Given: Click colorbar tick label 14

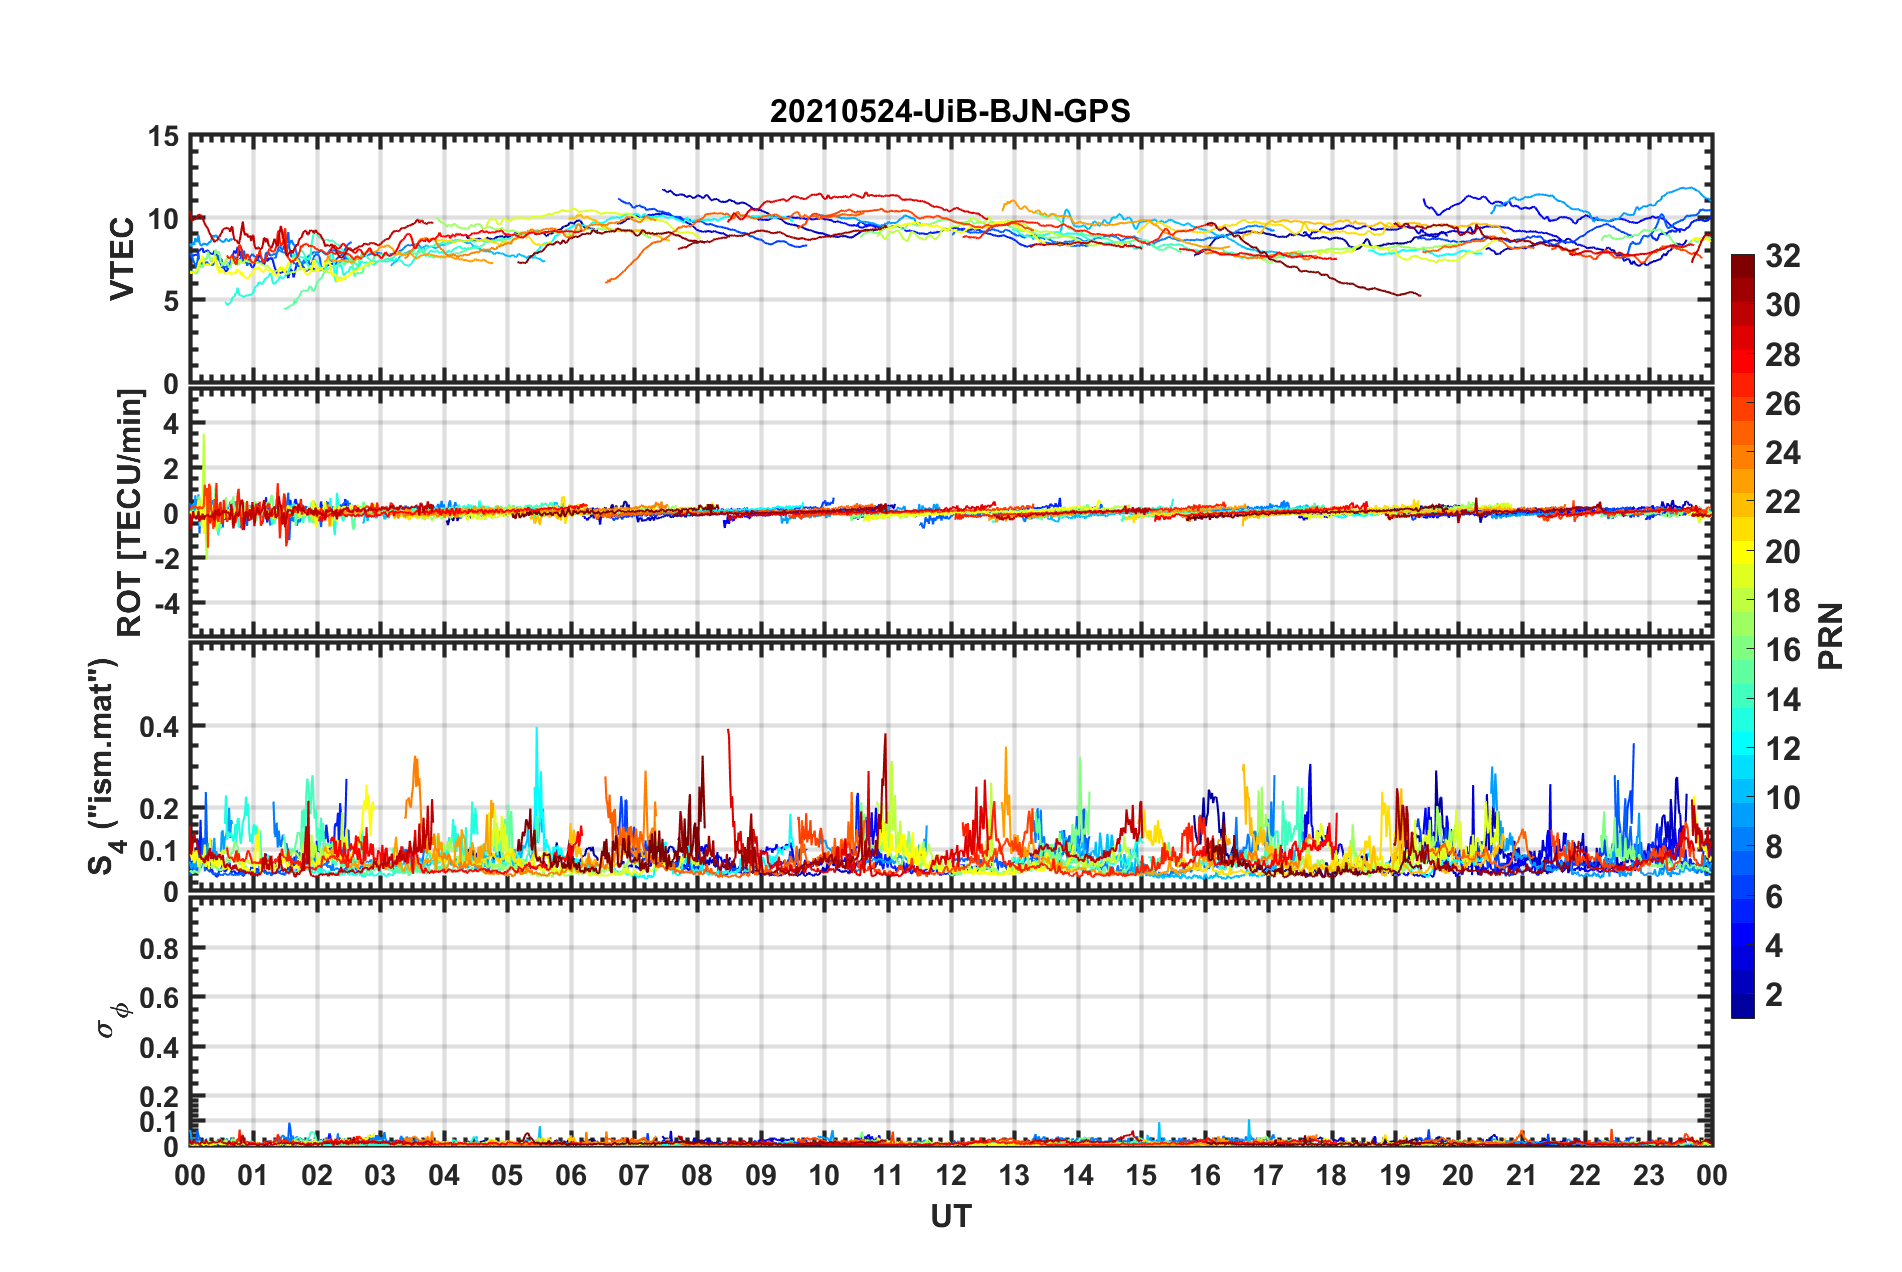Looking at the screenshot, I should (1783, 700).
